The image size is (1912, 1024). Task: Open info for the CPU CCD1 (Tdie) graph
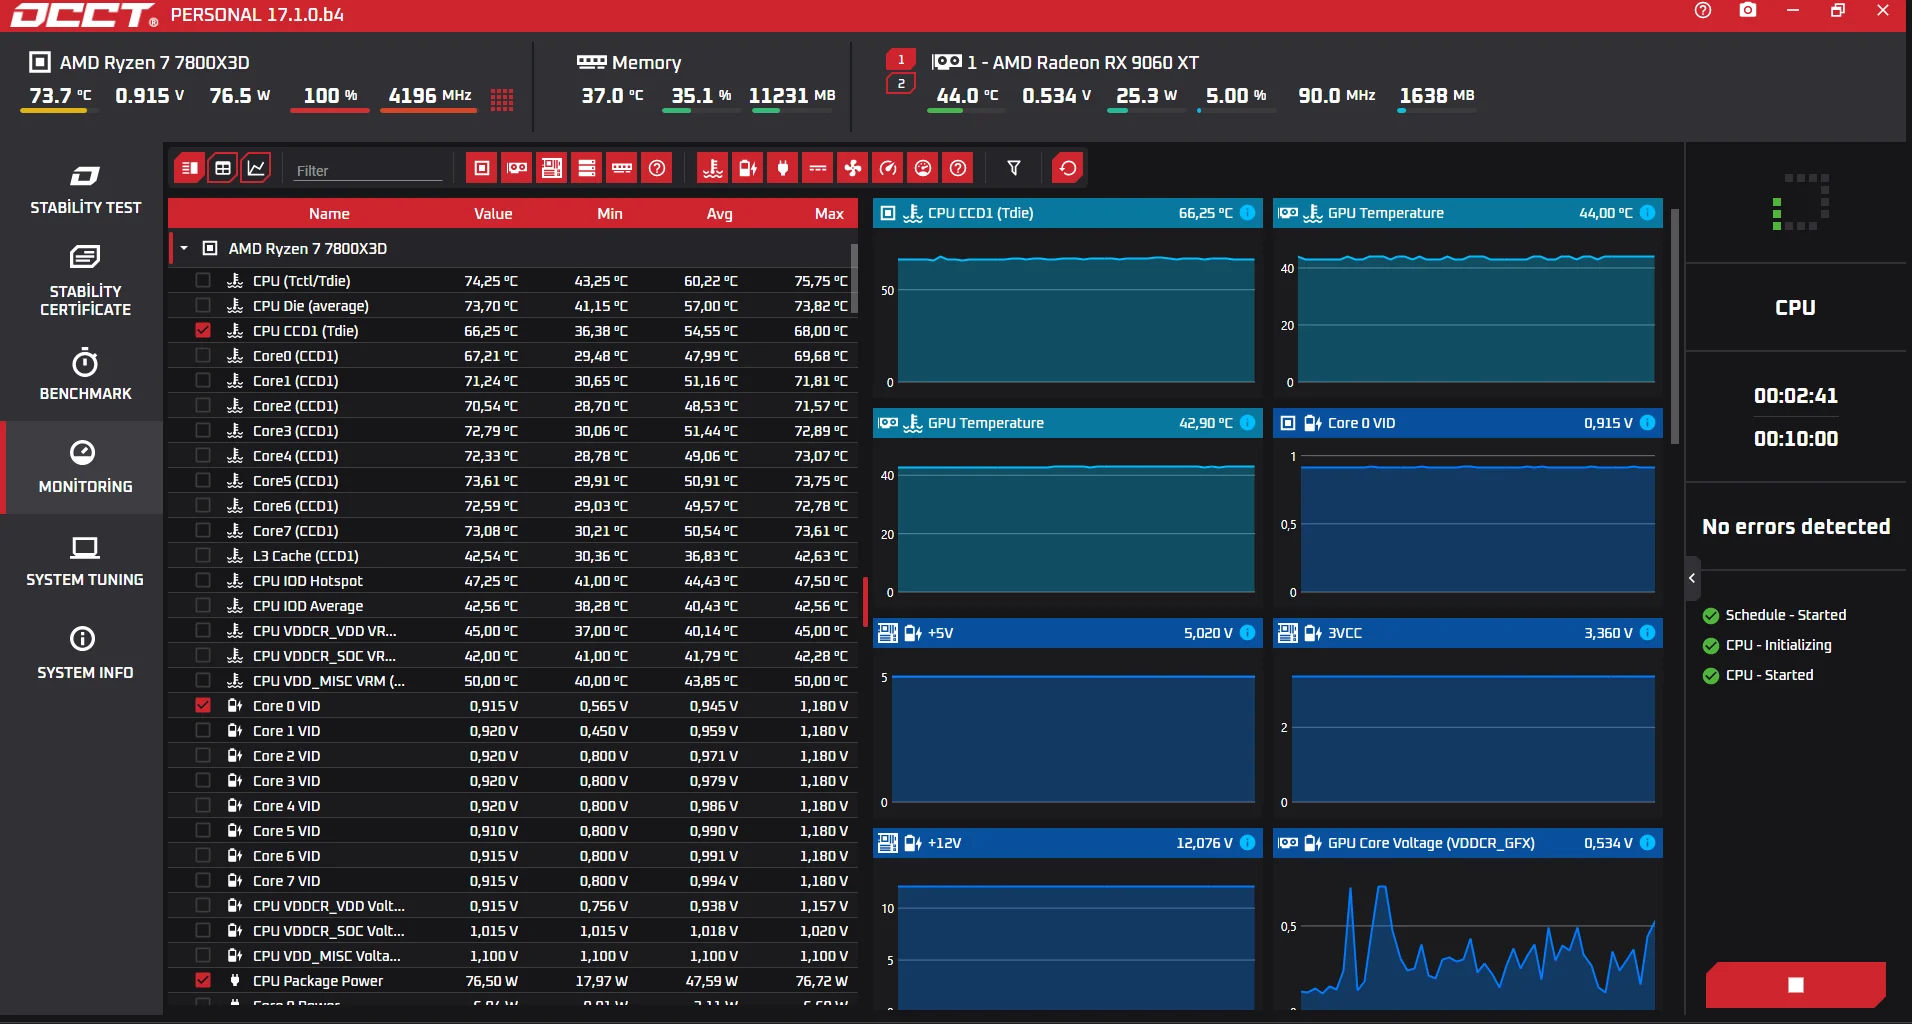coord(1248,213)
